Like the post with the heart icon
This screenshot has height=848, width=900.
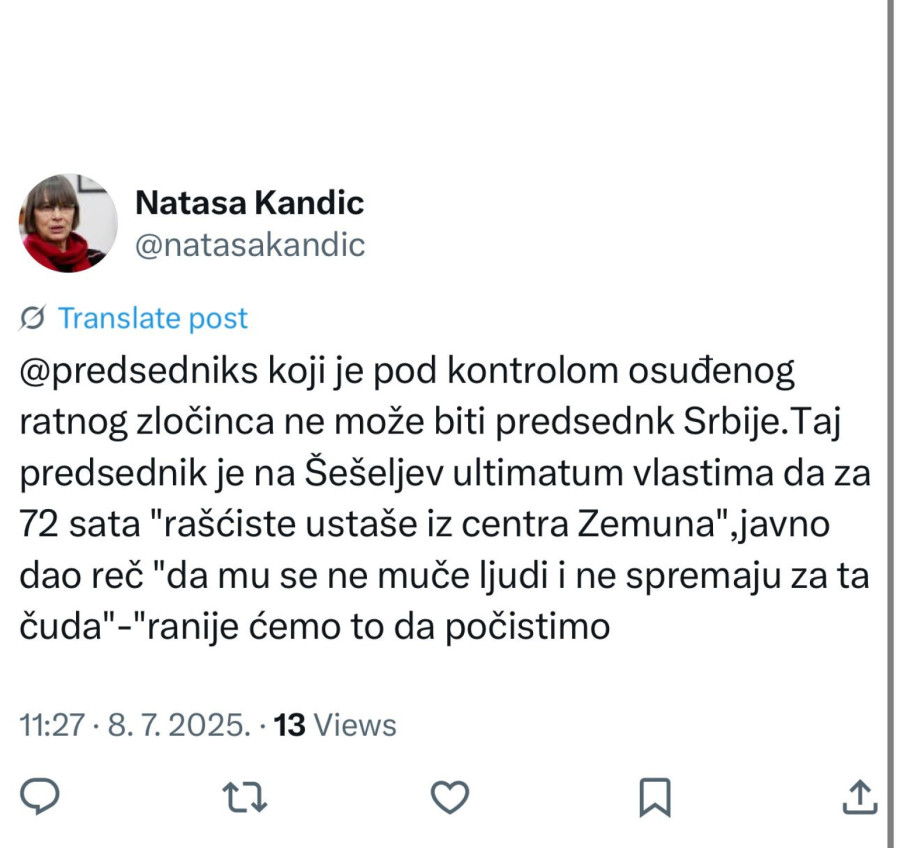[x=450, y=796]
